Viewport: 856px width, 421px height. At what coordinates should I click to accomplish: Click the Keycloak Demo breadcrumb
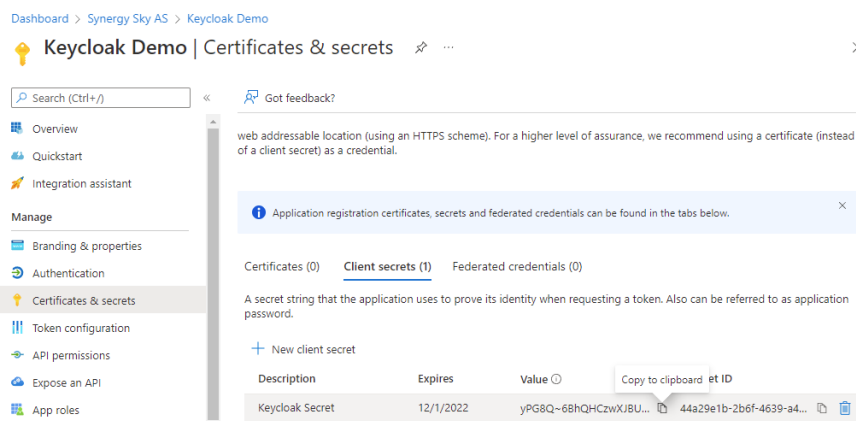228,19
